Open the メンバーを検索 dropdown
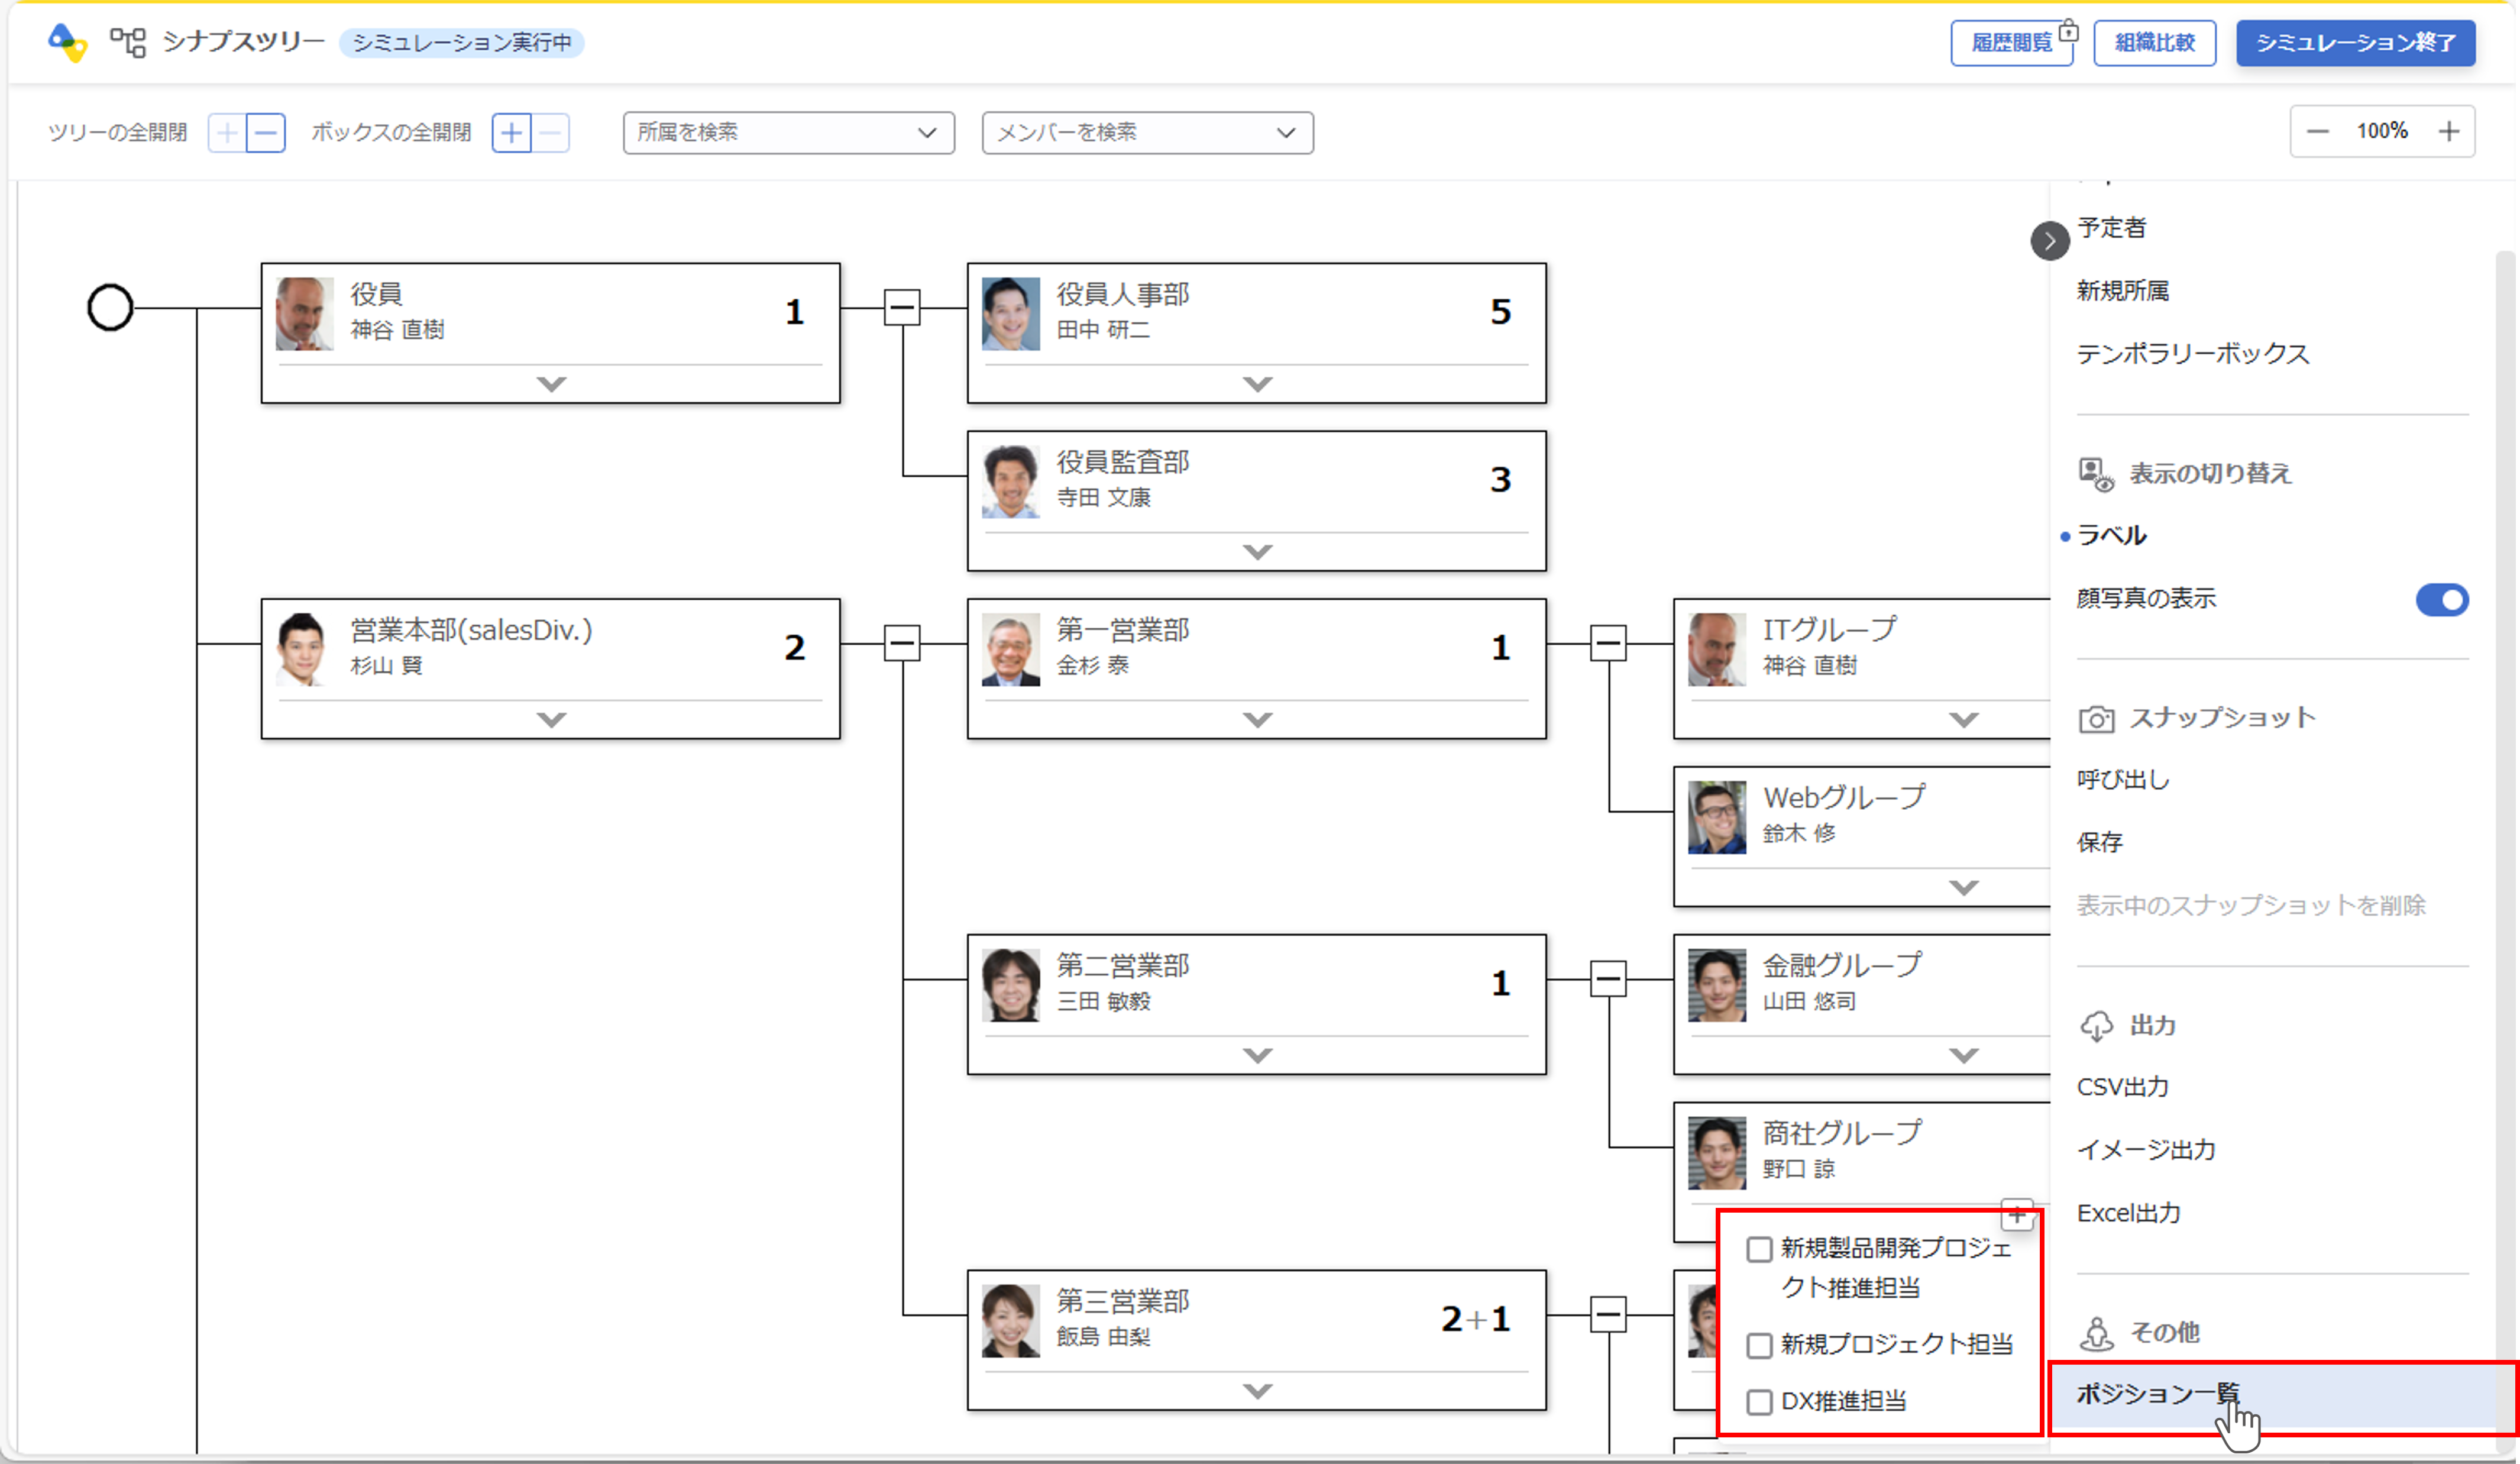 1147,132
